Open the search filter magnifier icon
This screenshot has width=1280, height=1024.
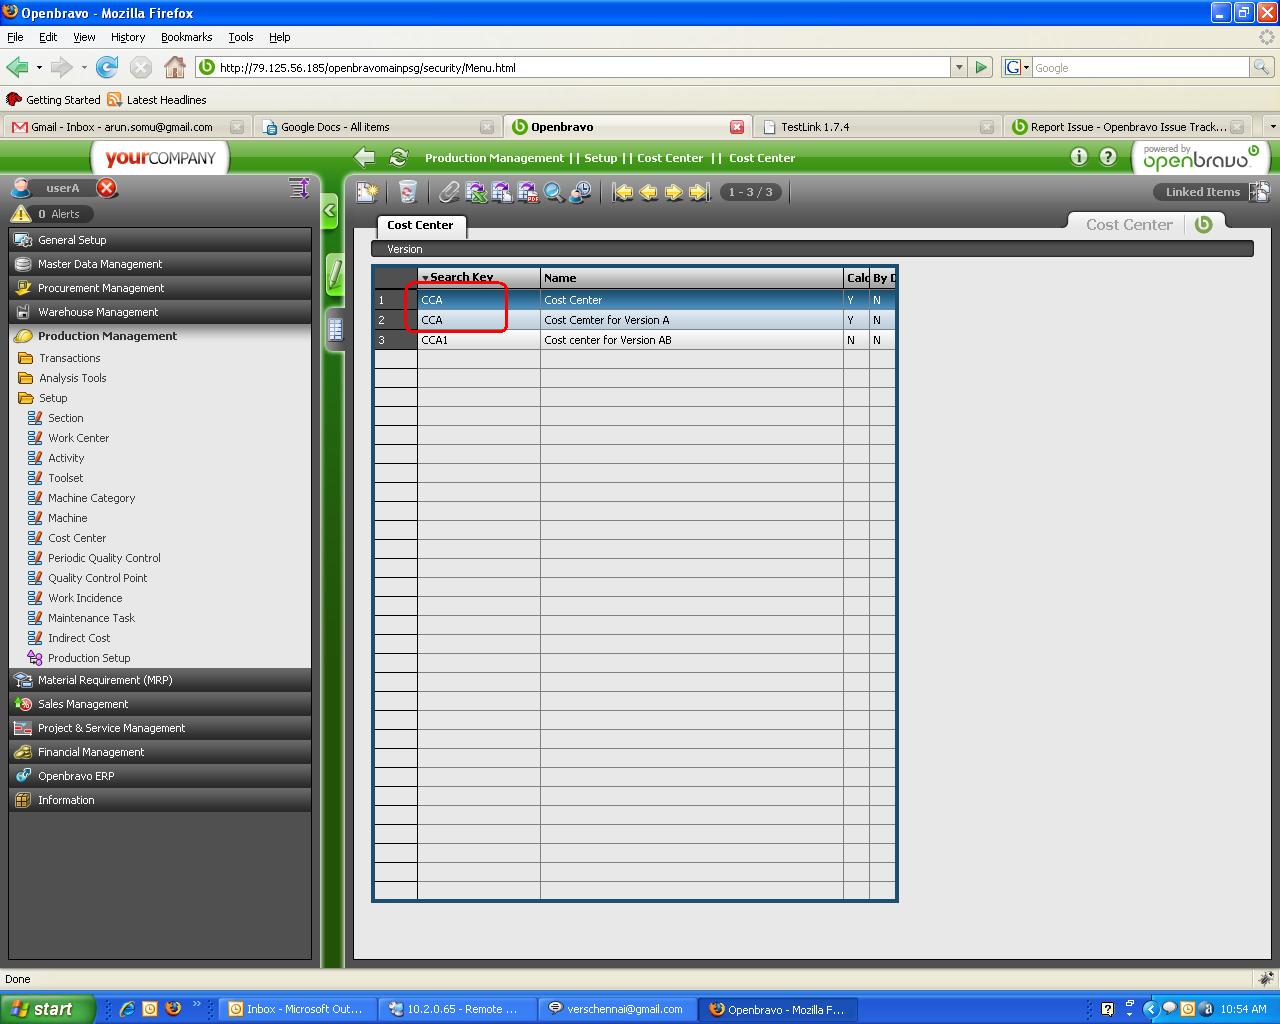(554, 192)
